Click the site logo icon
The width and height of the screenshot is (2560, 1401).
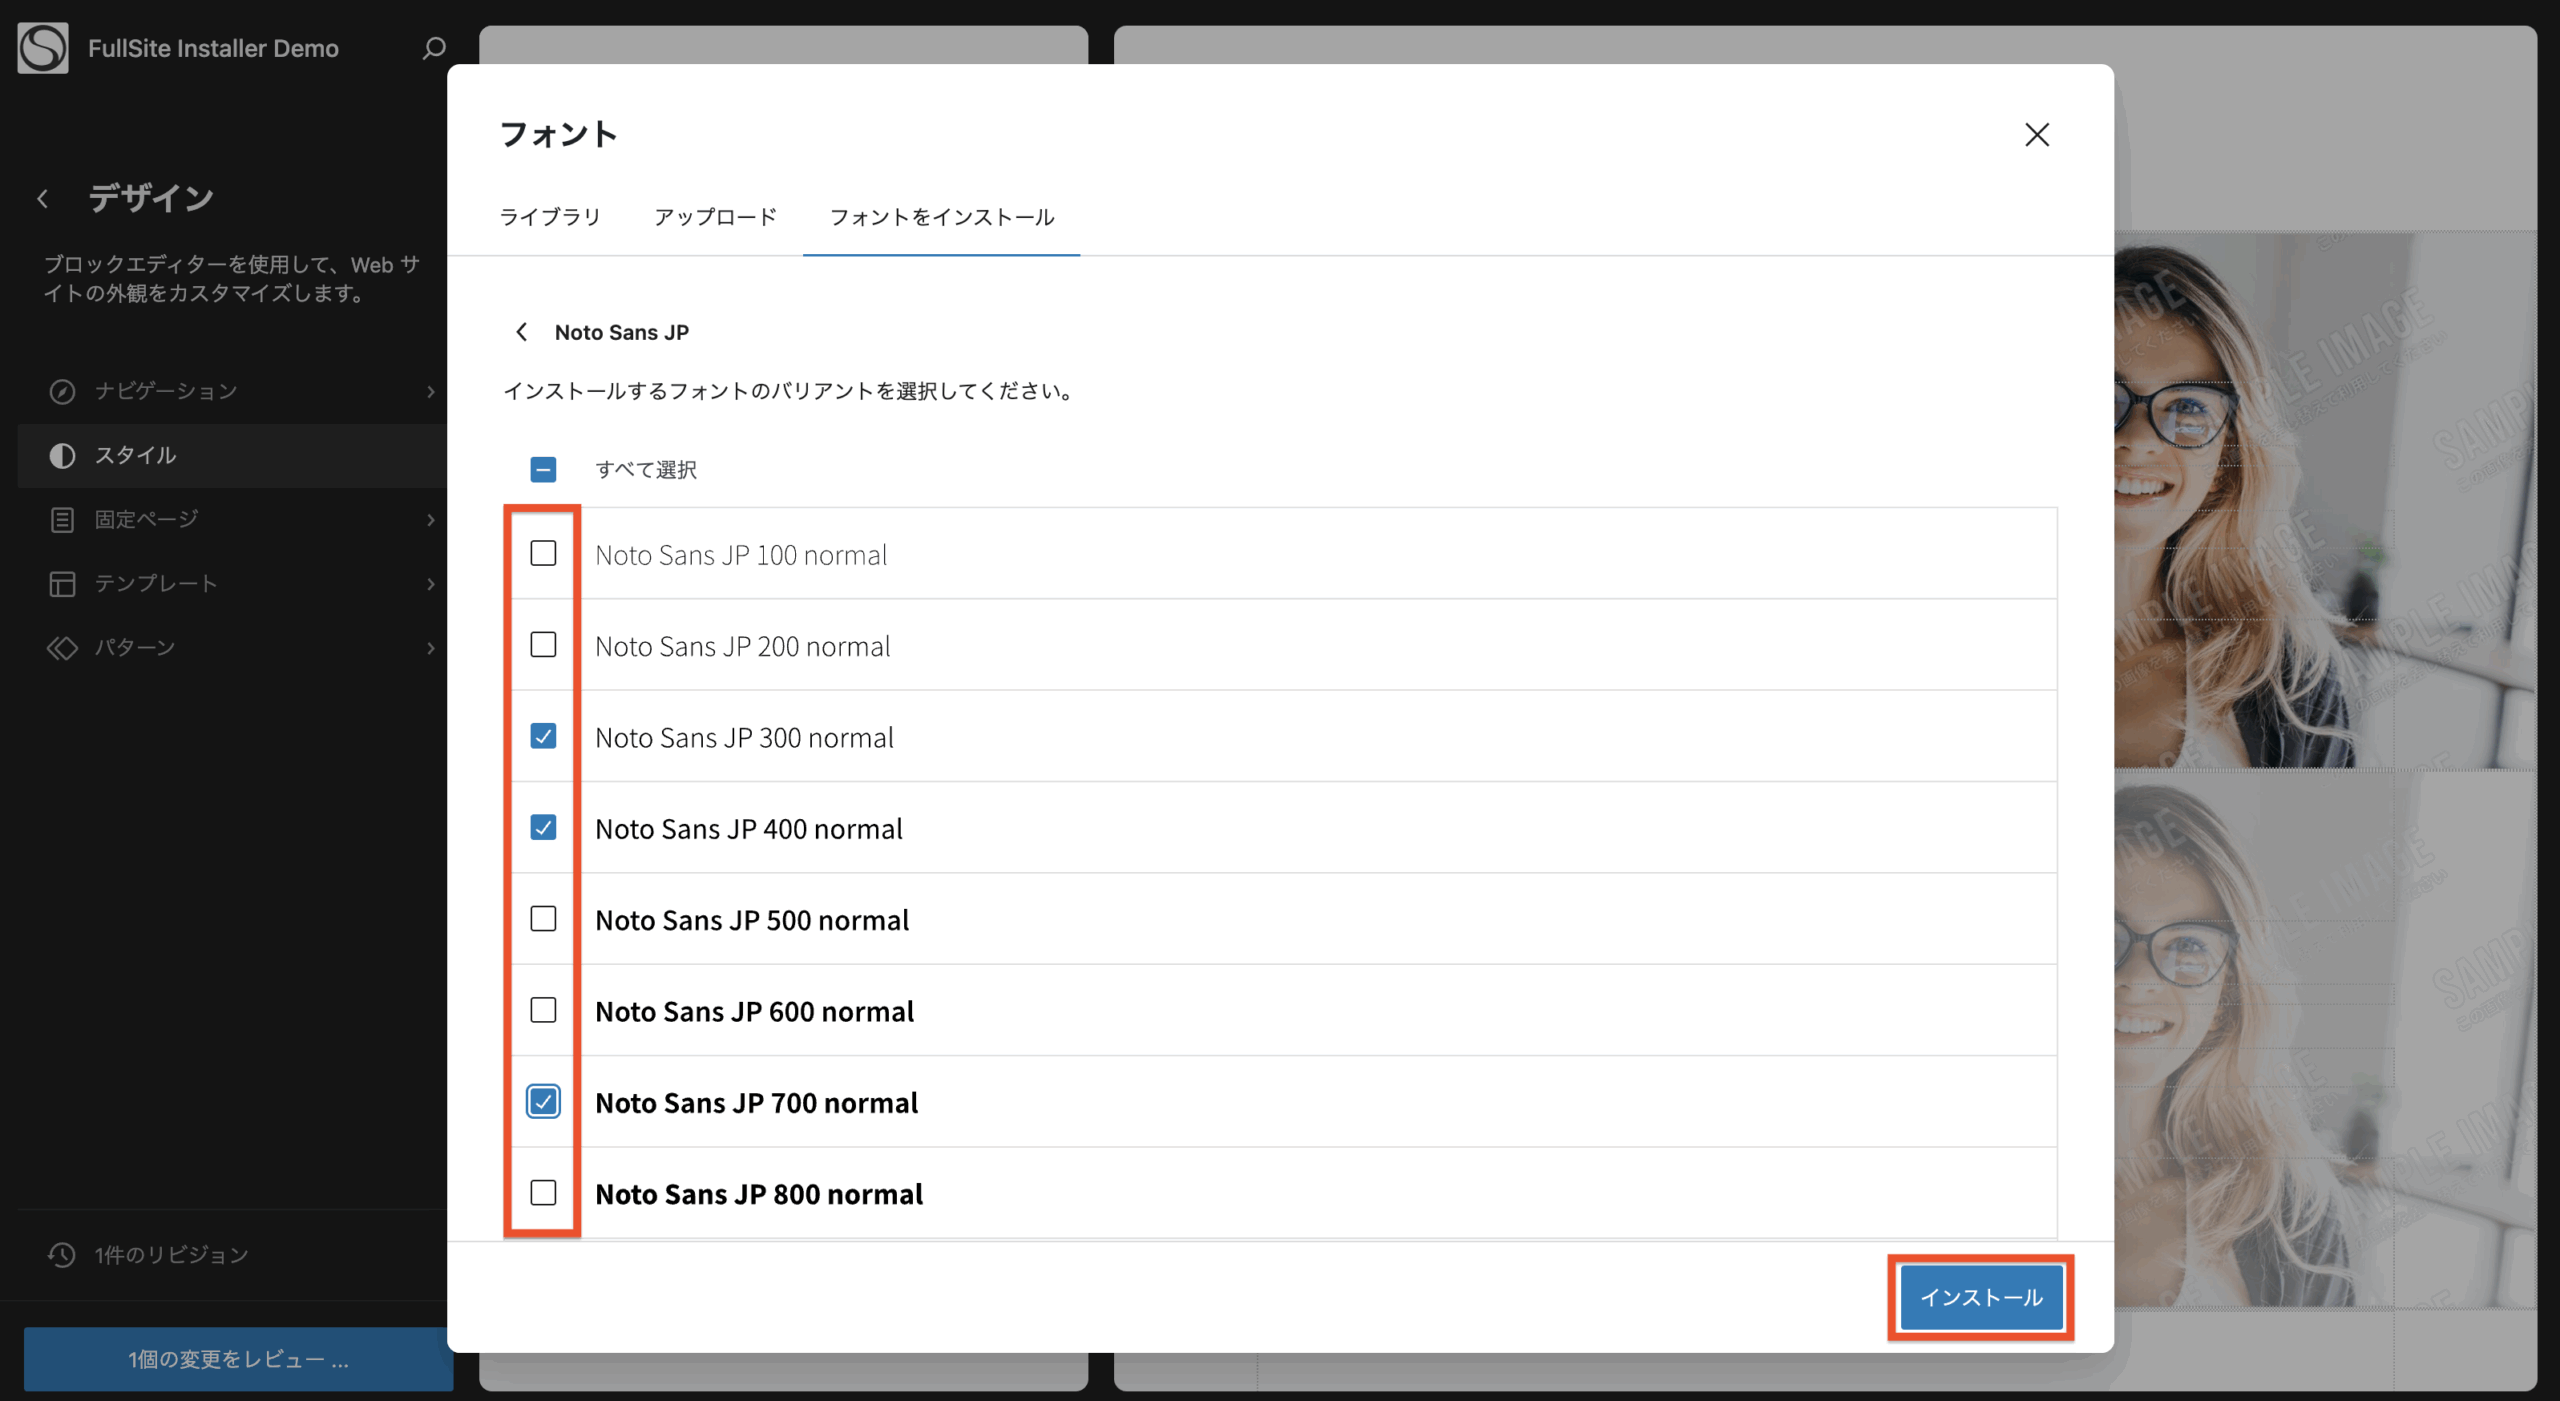43,48
